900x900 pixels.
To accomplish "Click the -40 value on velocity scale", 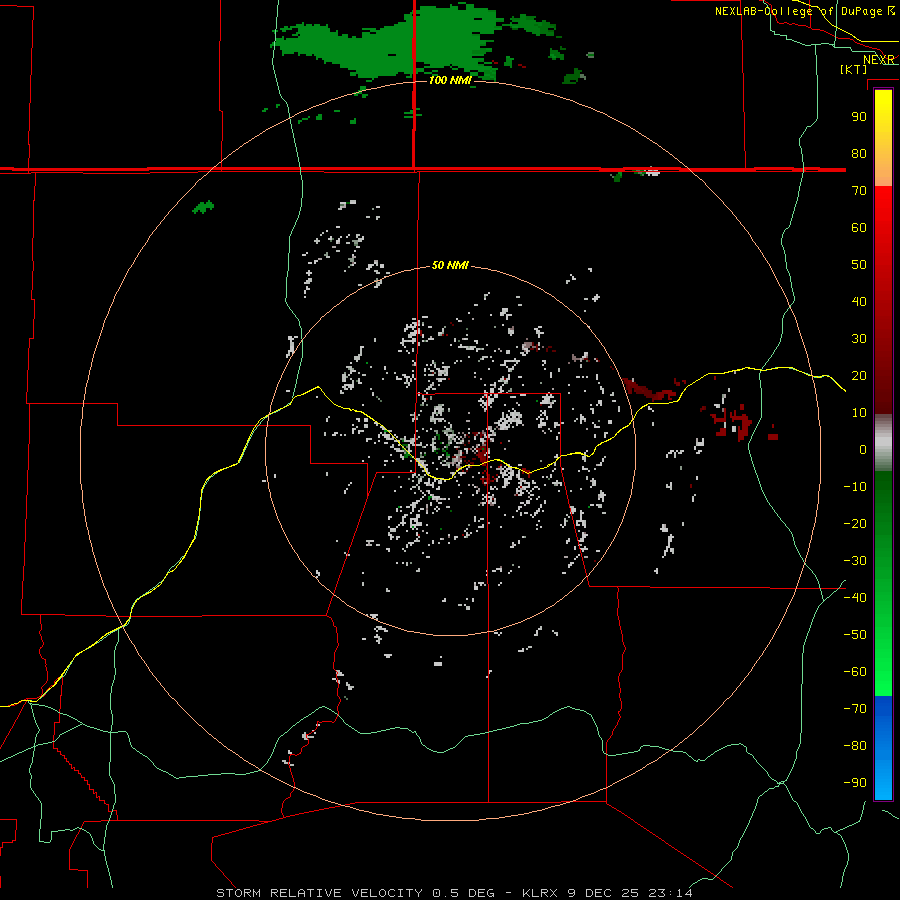I will pos(855,598).
